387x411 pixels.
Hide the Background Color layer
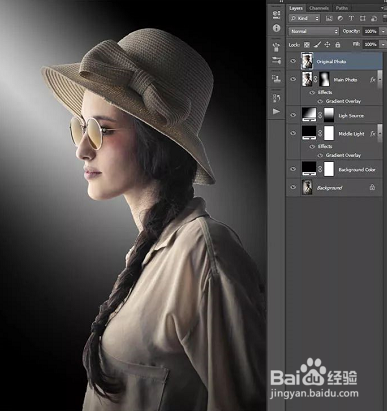click(293, 169)
